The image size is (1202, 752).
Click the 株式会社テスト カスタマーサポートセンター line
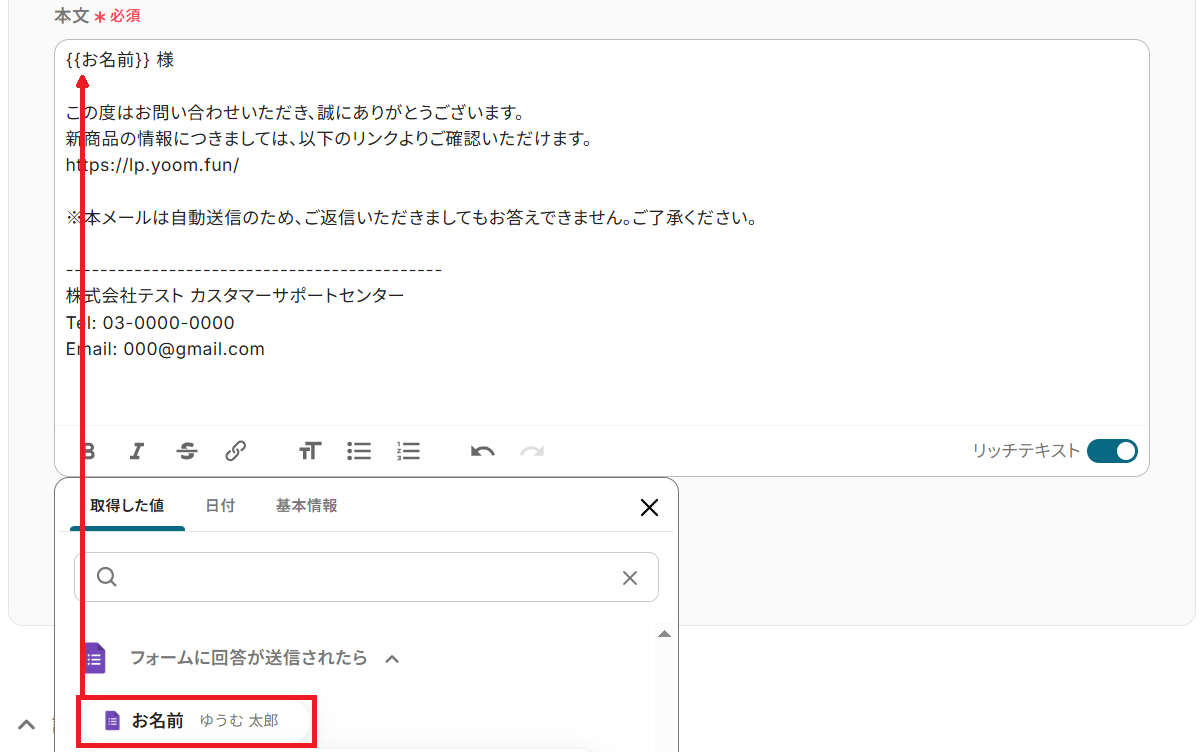(x=235, y=296)
